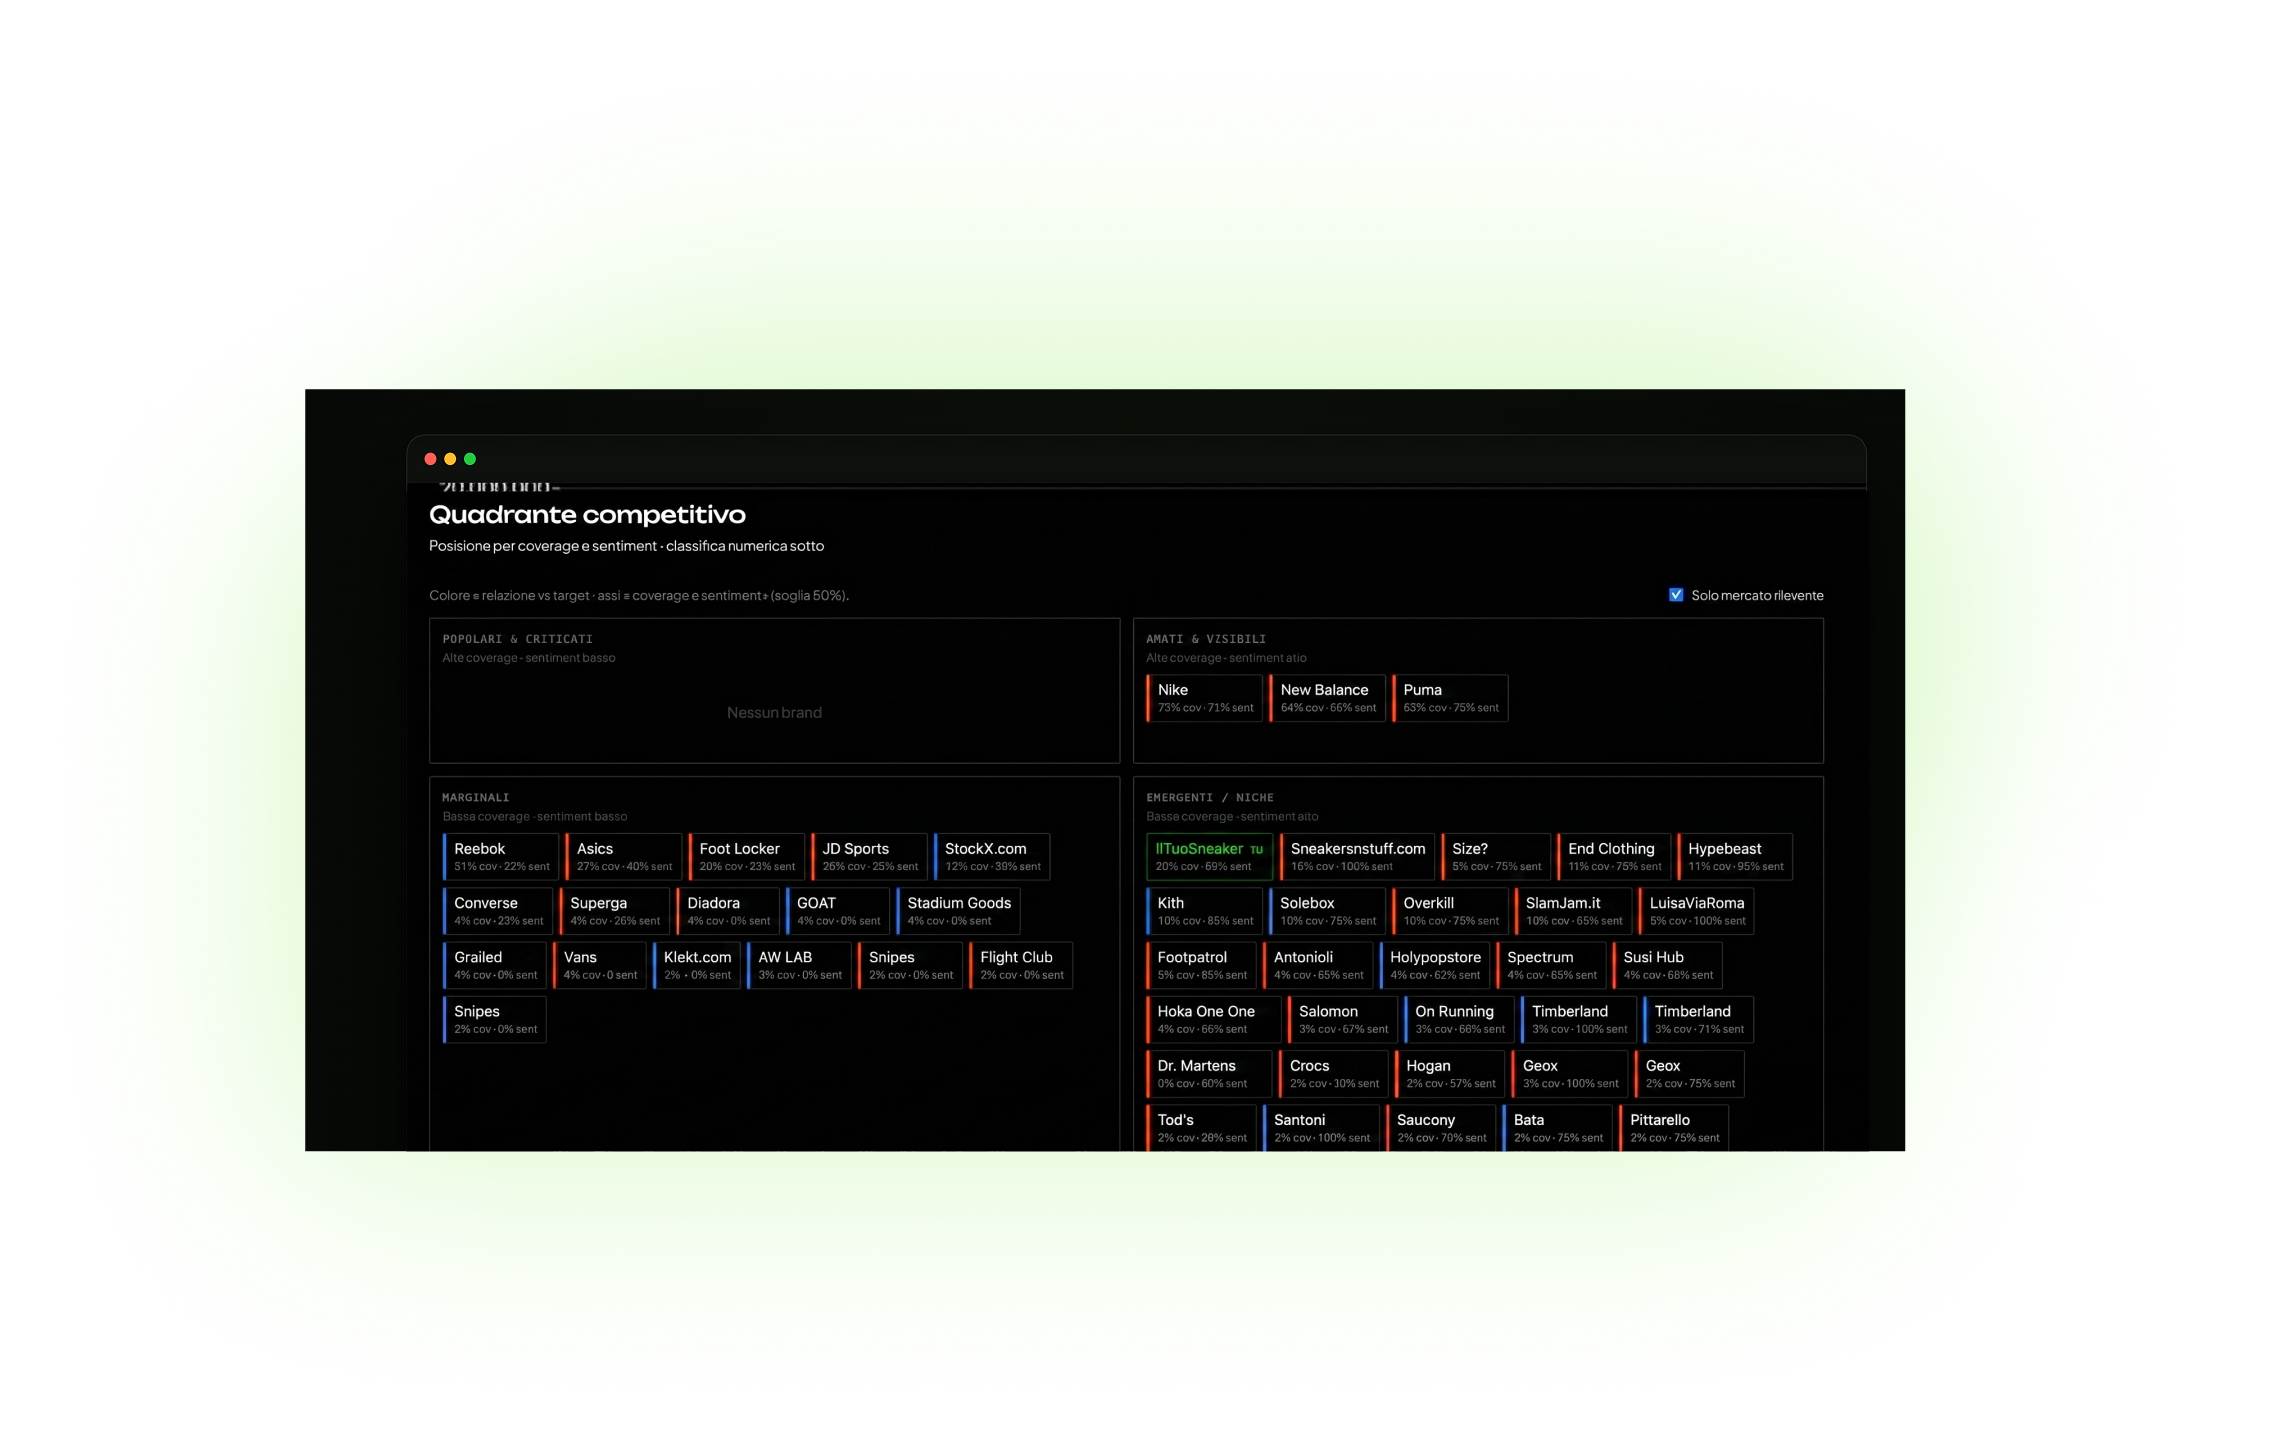This screenshot has width=2274, height=1453.
Task: Click the red window close dot
Action: (x=431, y=460)
